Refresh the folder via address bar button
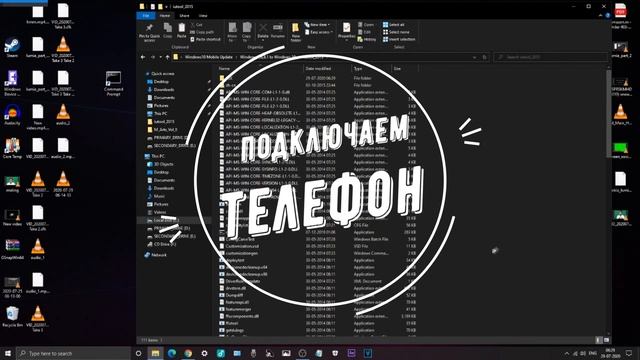 click(x=484, y=57)
